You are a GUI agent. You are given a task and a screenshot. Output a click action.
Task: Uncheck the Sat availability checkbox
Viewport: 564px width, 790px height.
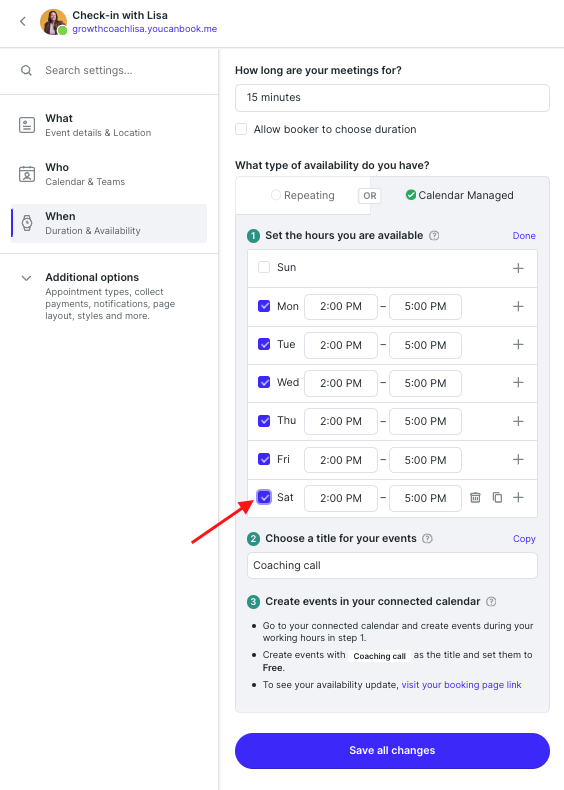[264, 497]
